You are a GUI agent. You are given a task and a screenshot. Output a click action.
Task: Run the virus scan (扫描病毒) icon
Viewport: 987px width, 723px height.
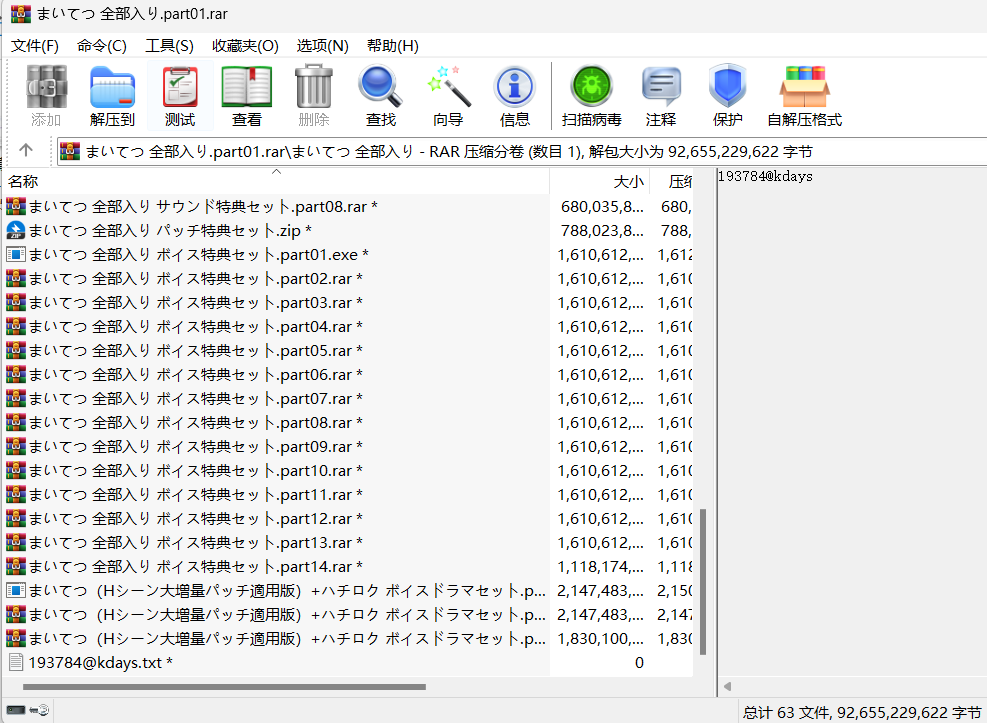click(591, 97)
